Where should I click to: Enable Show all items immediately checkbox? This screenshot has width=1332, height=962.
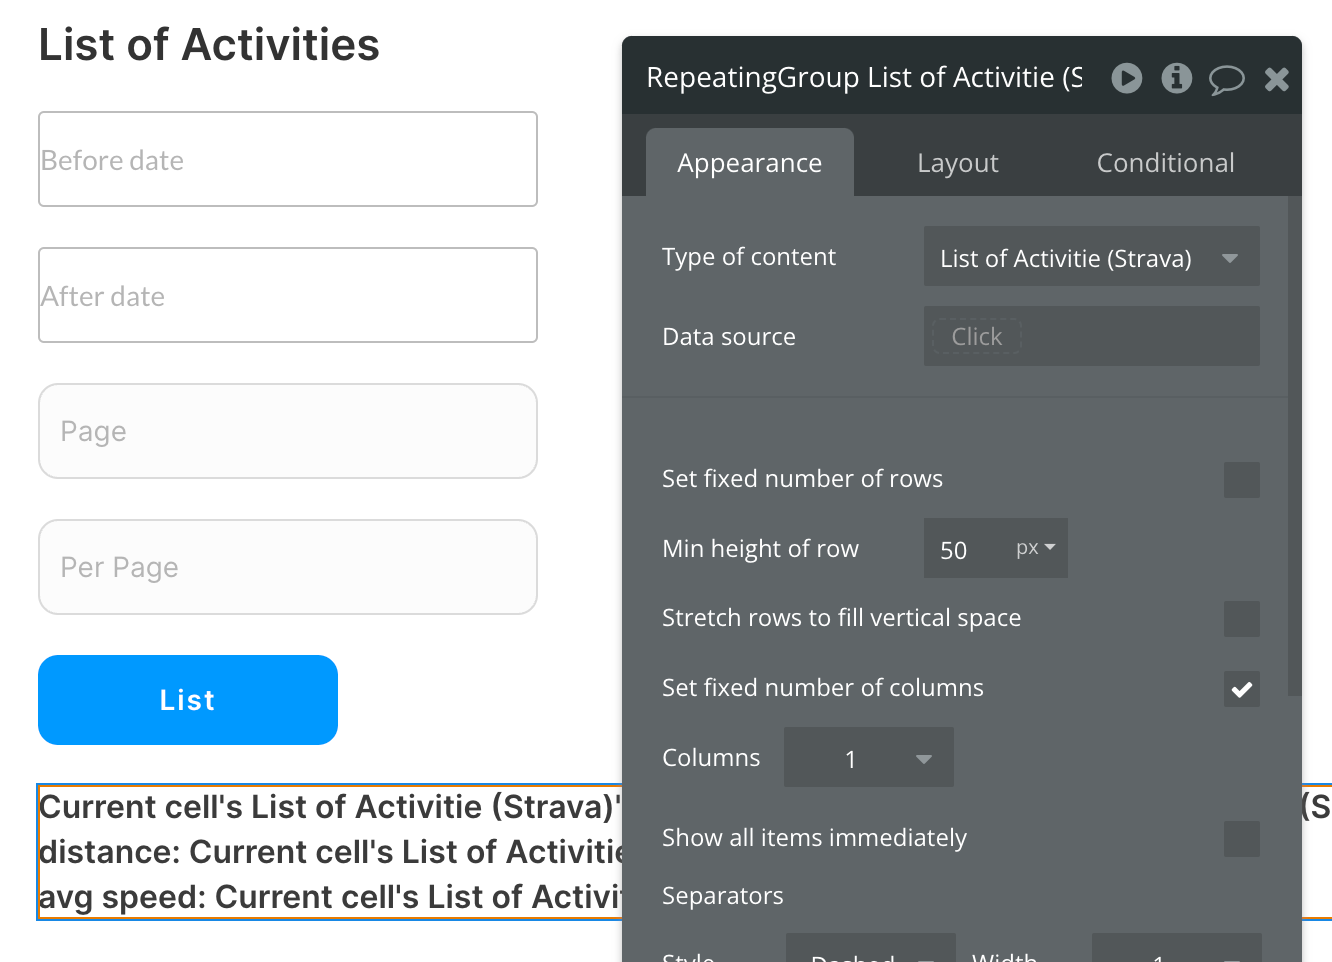[x=1241, y=839]
